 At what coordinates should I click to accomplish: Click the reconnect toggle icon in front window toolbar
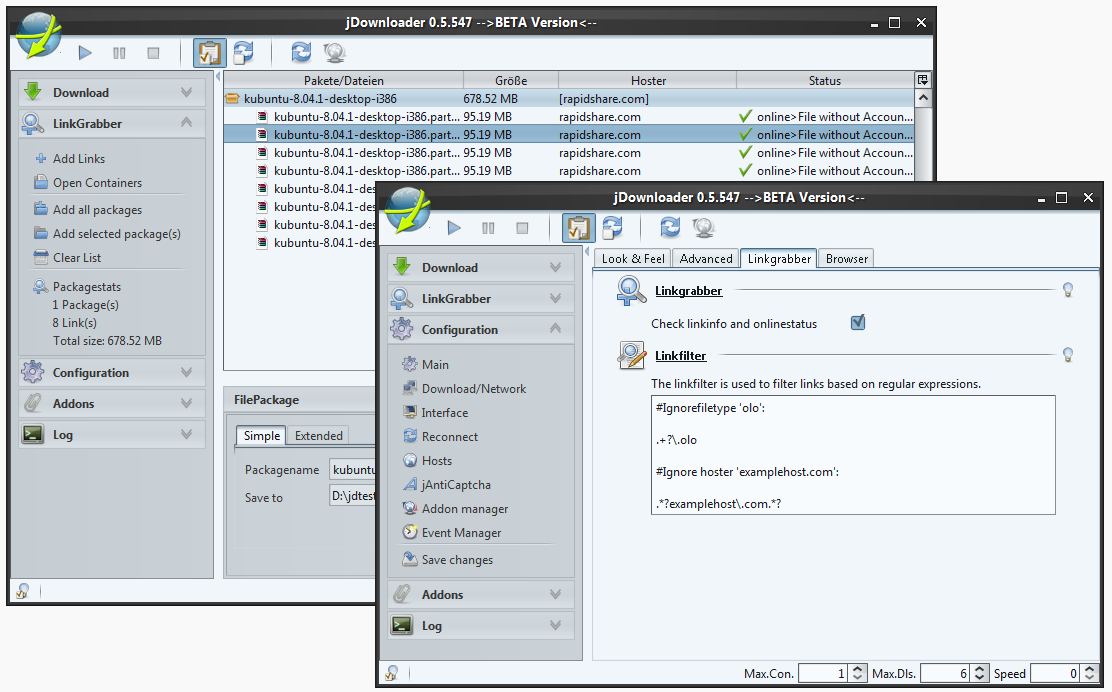click(613, 228)
